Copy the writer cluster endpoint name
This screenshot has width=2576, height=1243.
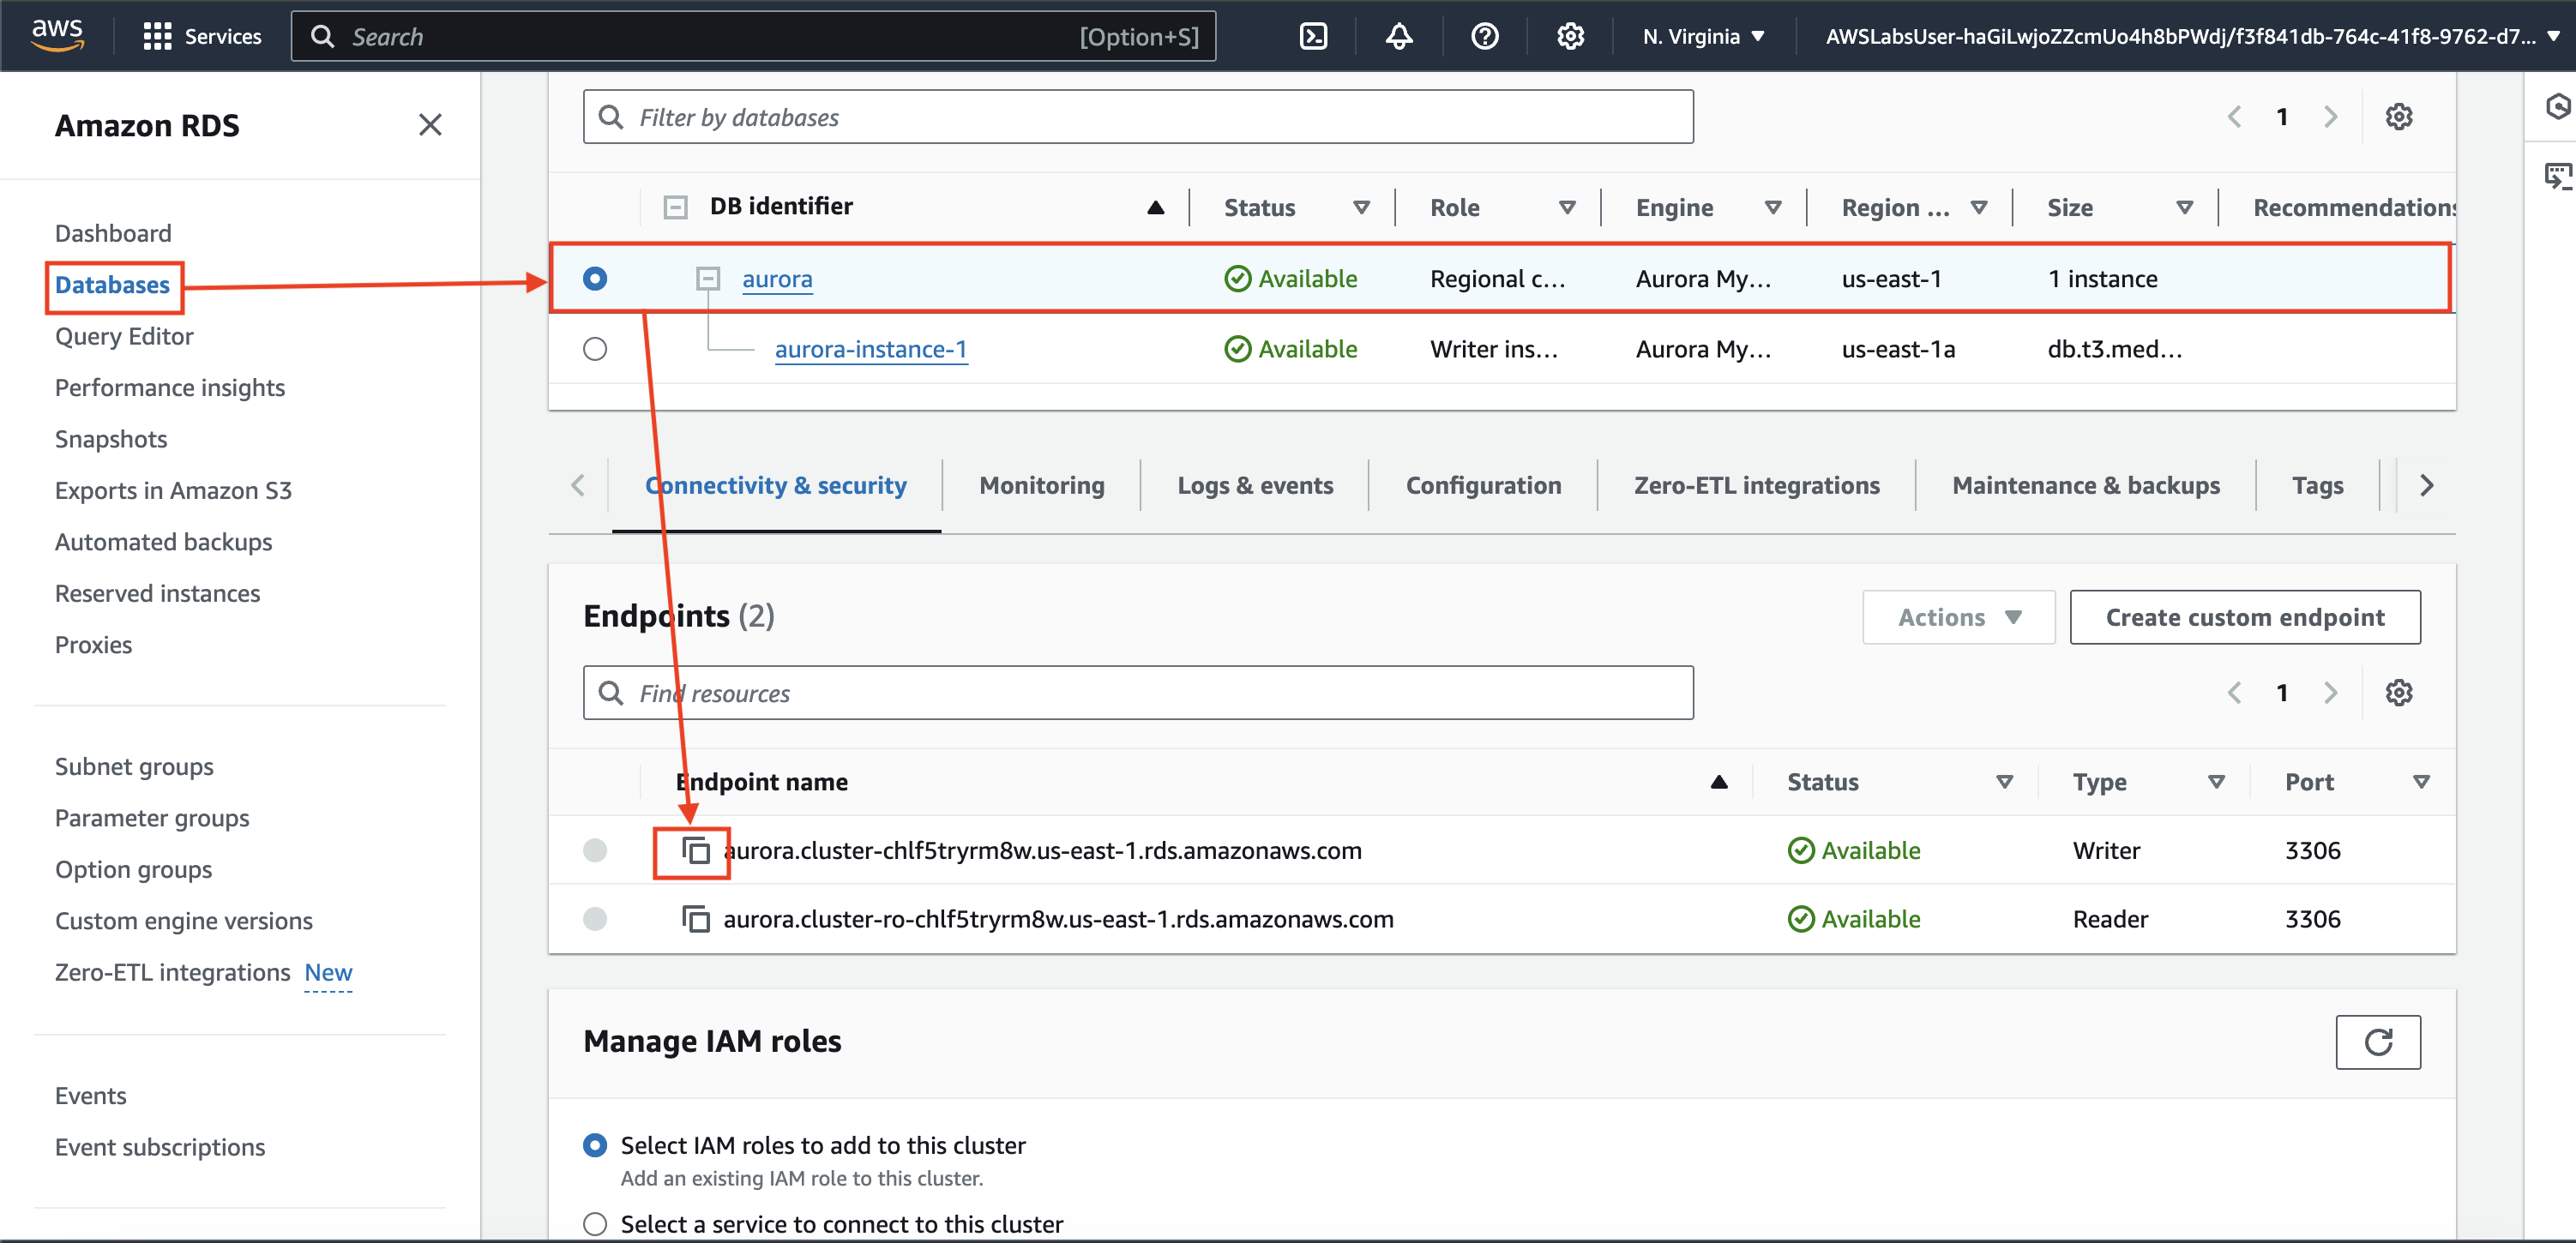point(696,851)
